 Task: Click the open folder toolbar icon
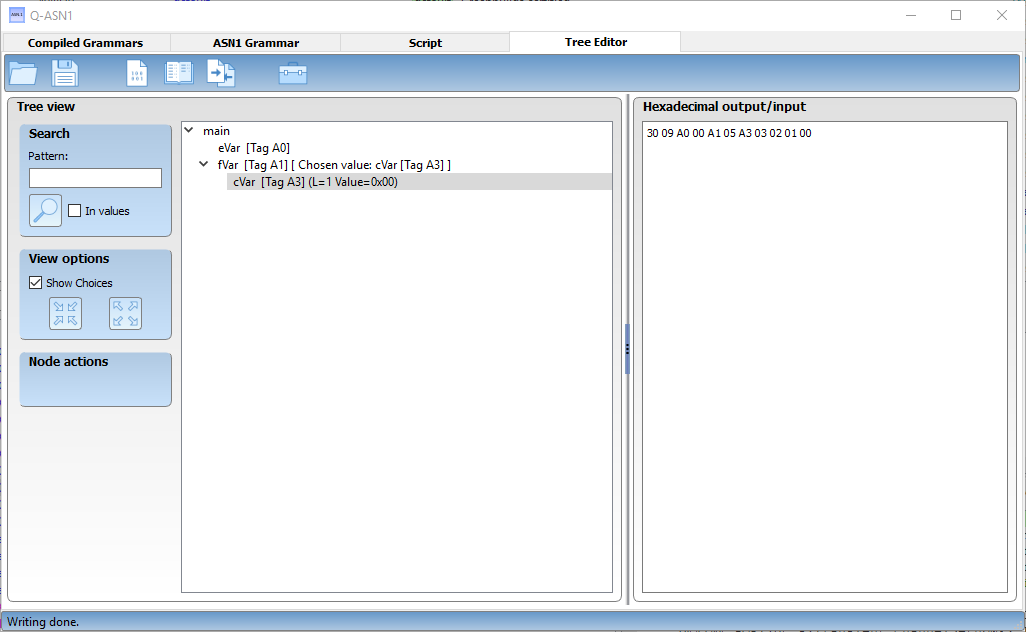tap(22, 73)
